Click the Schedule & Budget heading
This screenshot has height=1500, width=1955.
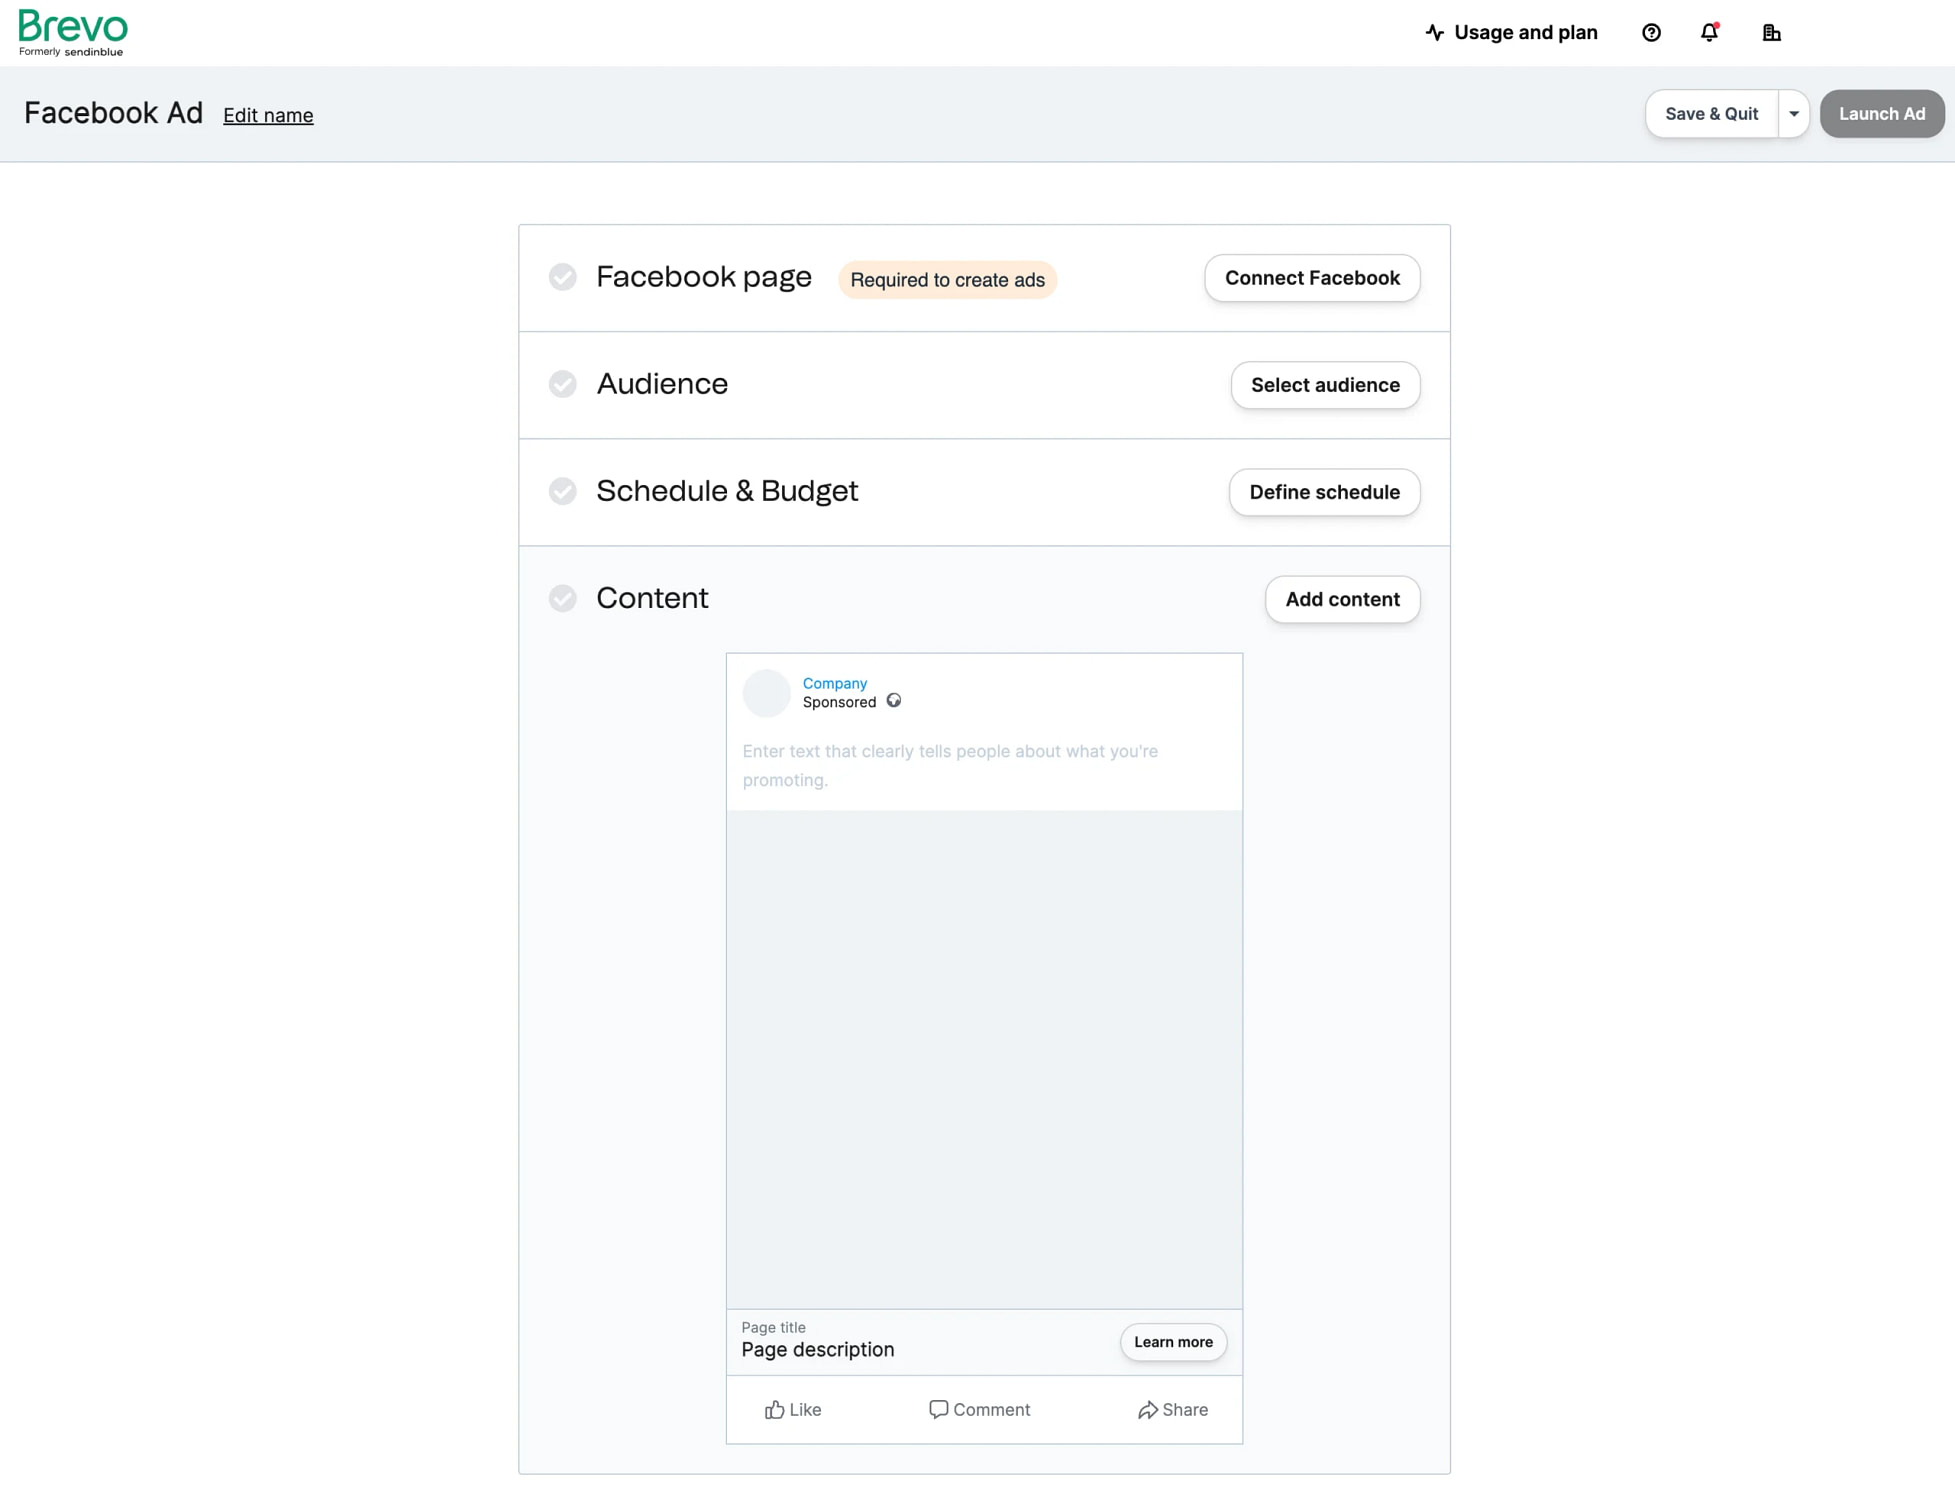(x=727, y=491)
